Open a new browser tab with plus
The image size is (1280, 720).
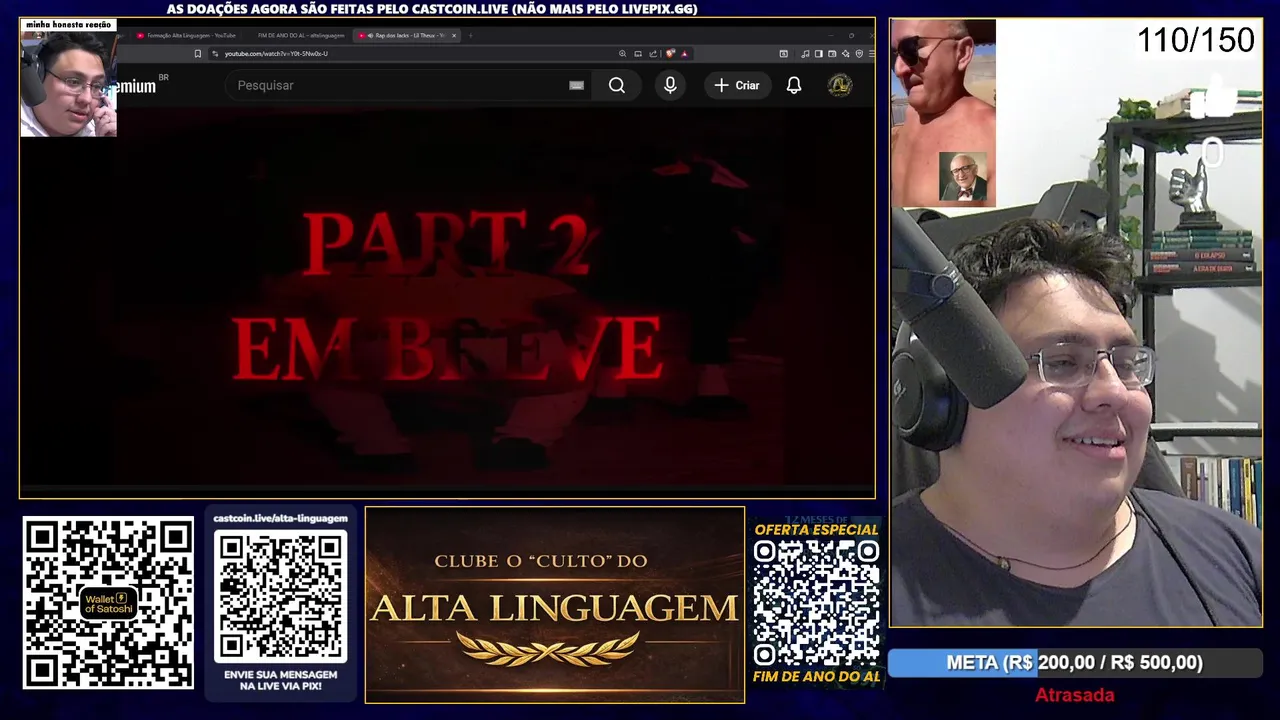470,35
